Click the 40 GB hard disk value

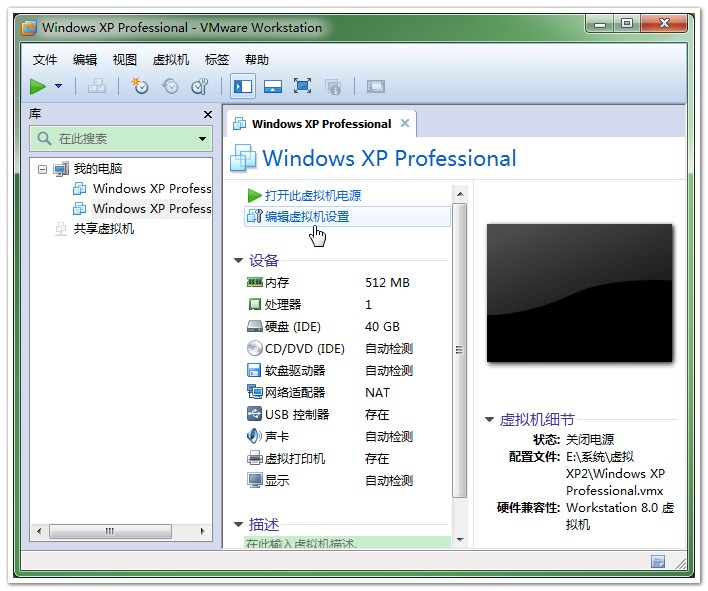tap(382, 326)
